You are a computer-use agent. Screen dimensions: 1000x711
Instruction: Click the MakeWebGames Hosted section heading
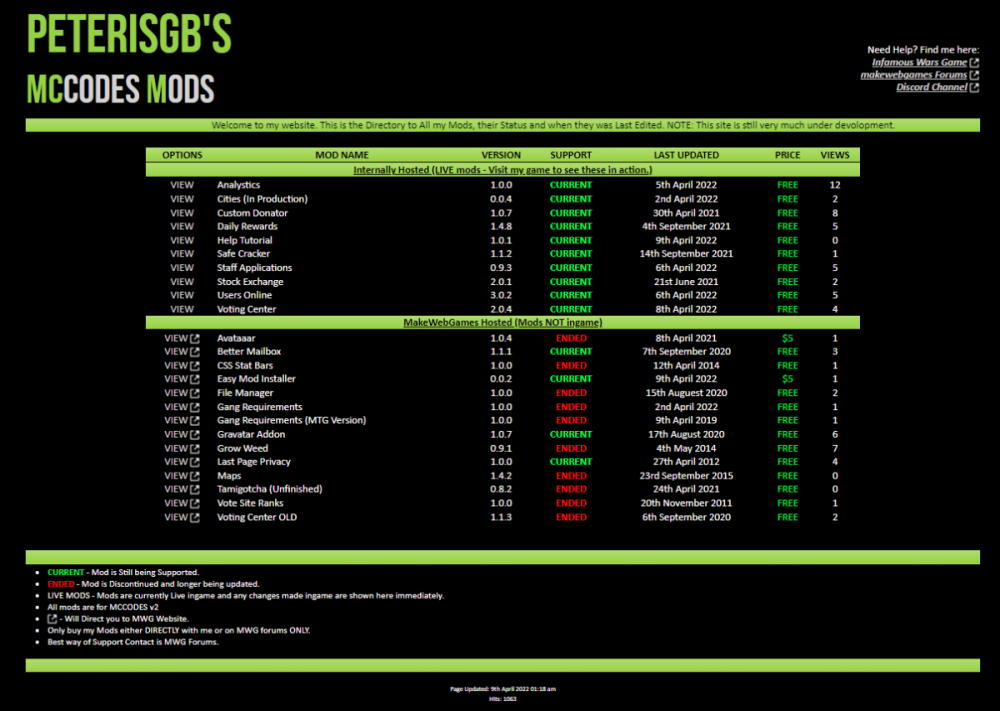[502, 323]
